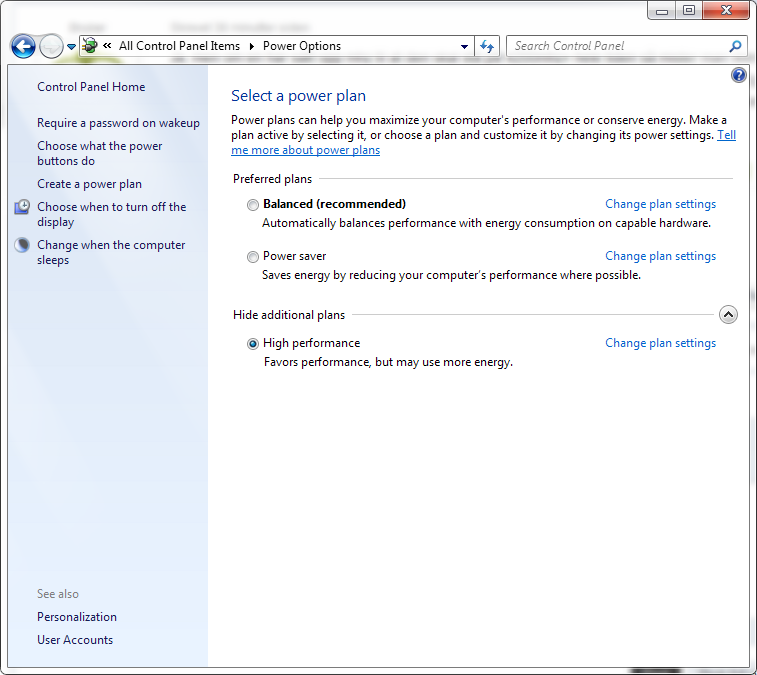This screenshot has width=757, height=675.
Task: Click Create a power plan
Action: pyautogui.click(x=89, y=184)
